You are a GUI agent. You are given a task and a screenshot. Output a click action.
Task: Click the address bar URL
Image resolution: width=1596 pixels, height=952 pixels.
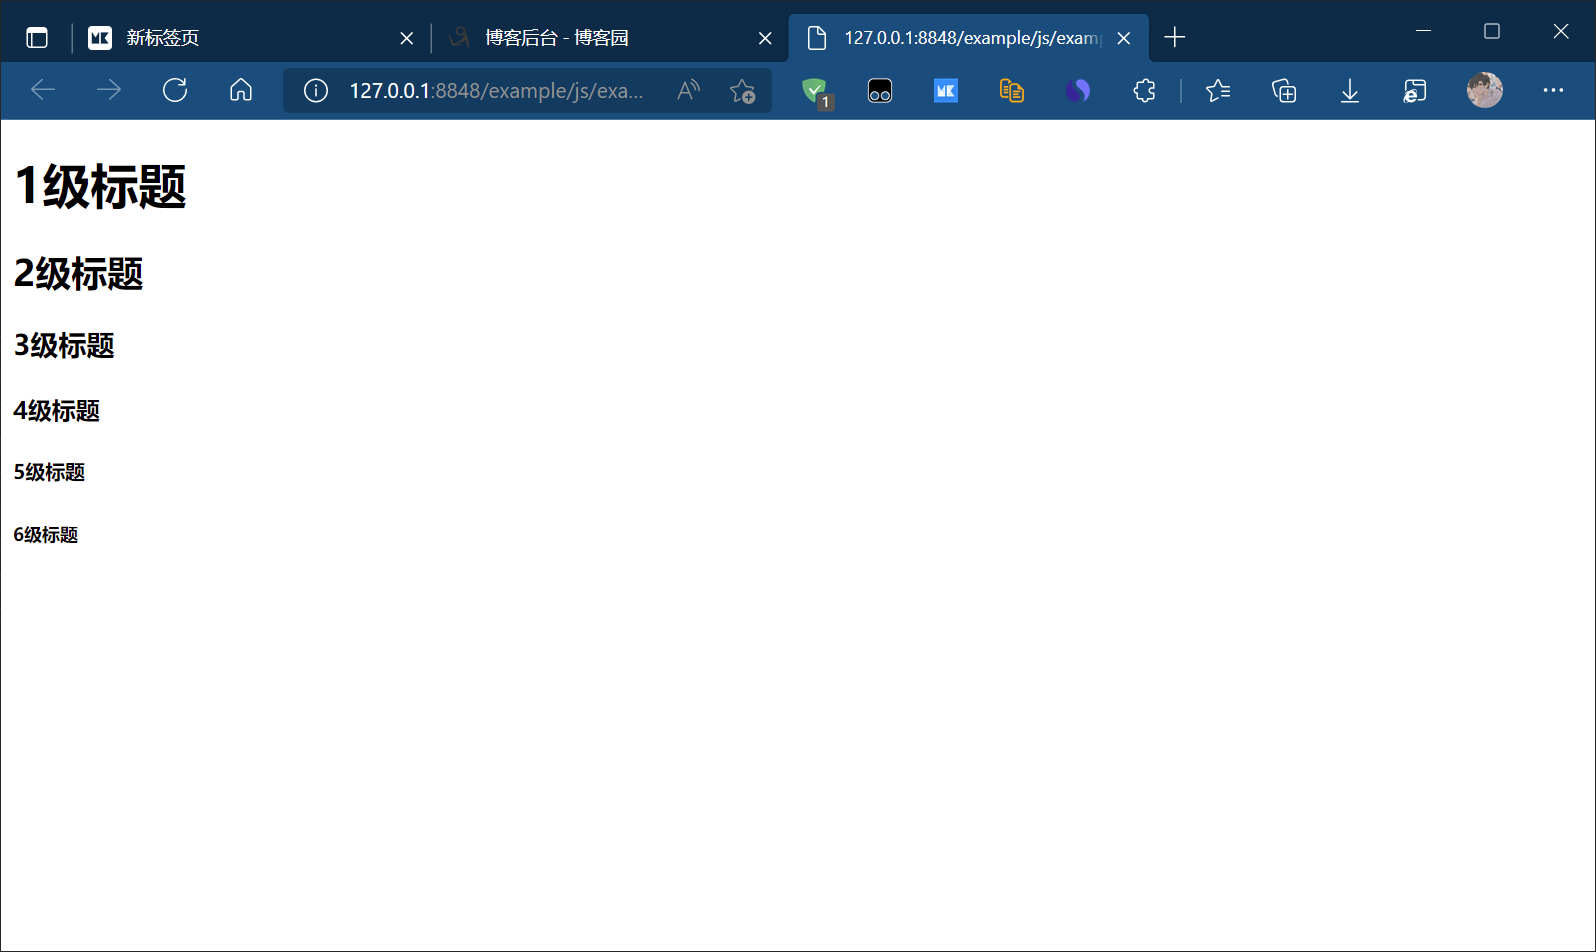tap(496, 91)
